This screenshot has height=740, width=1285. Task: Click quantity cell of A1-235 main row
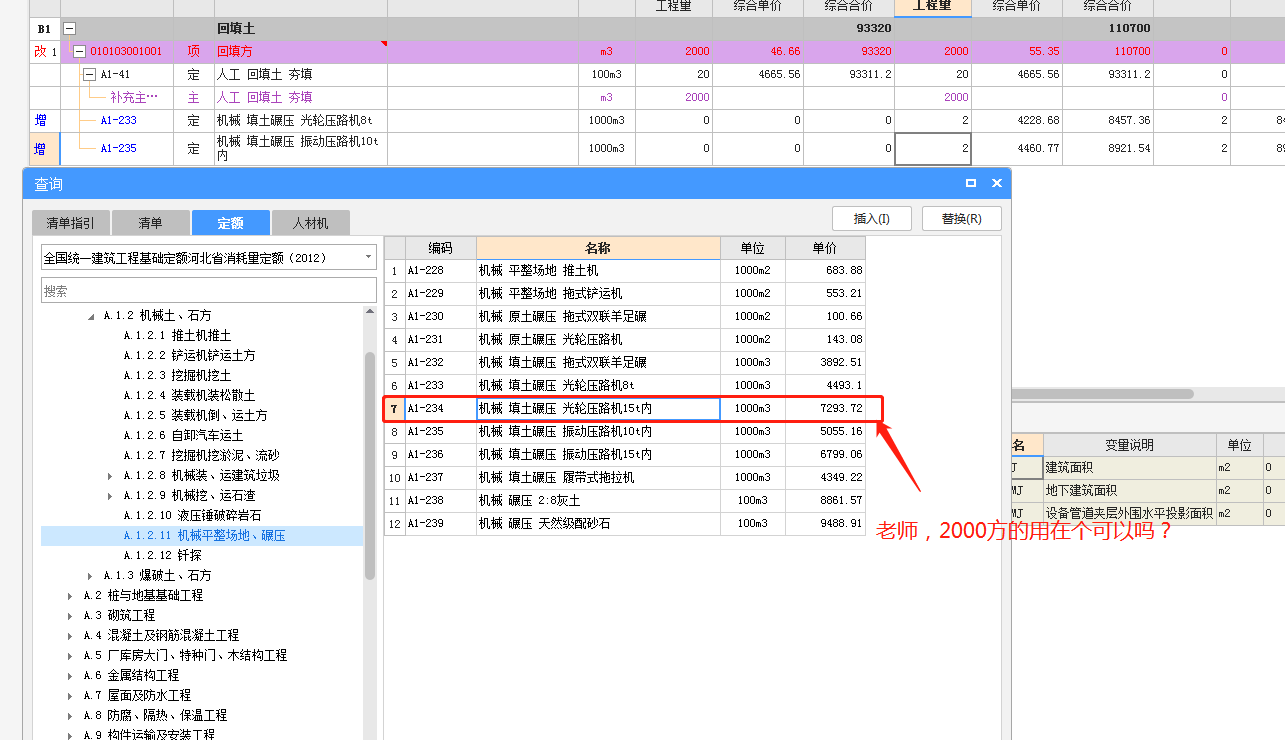point(932,149)
